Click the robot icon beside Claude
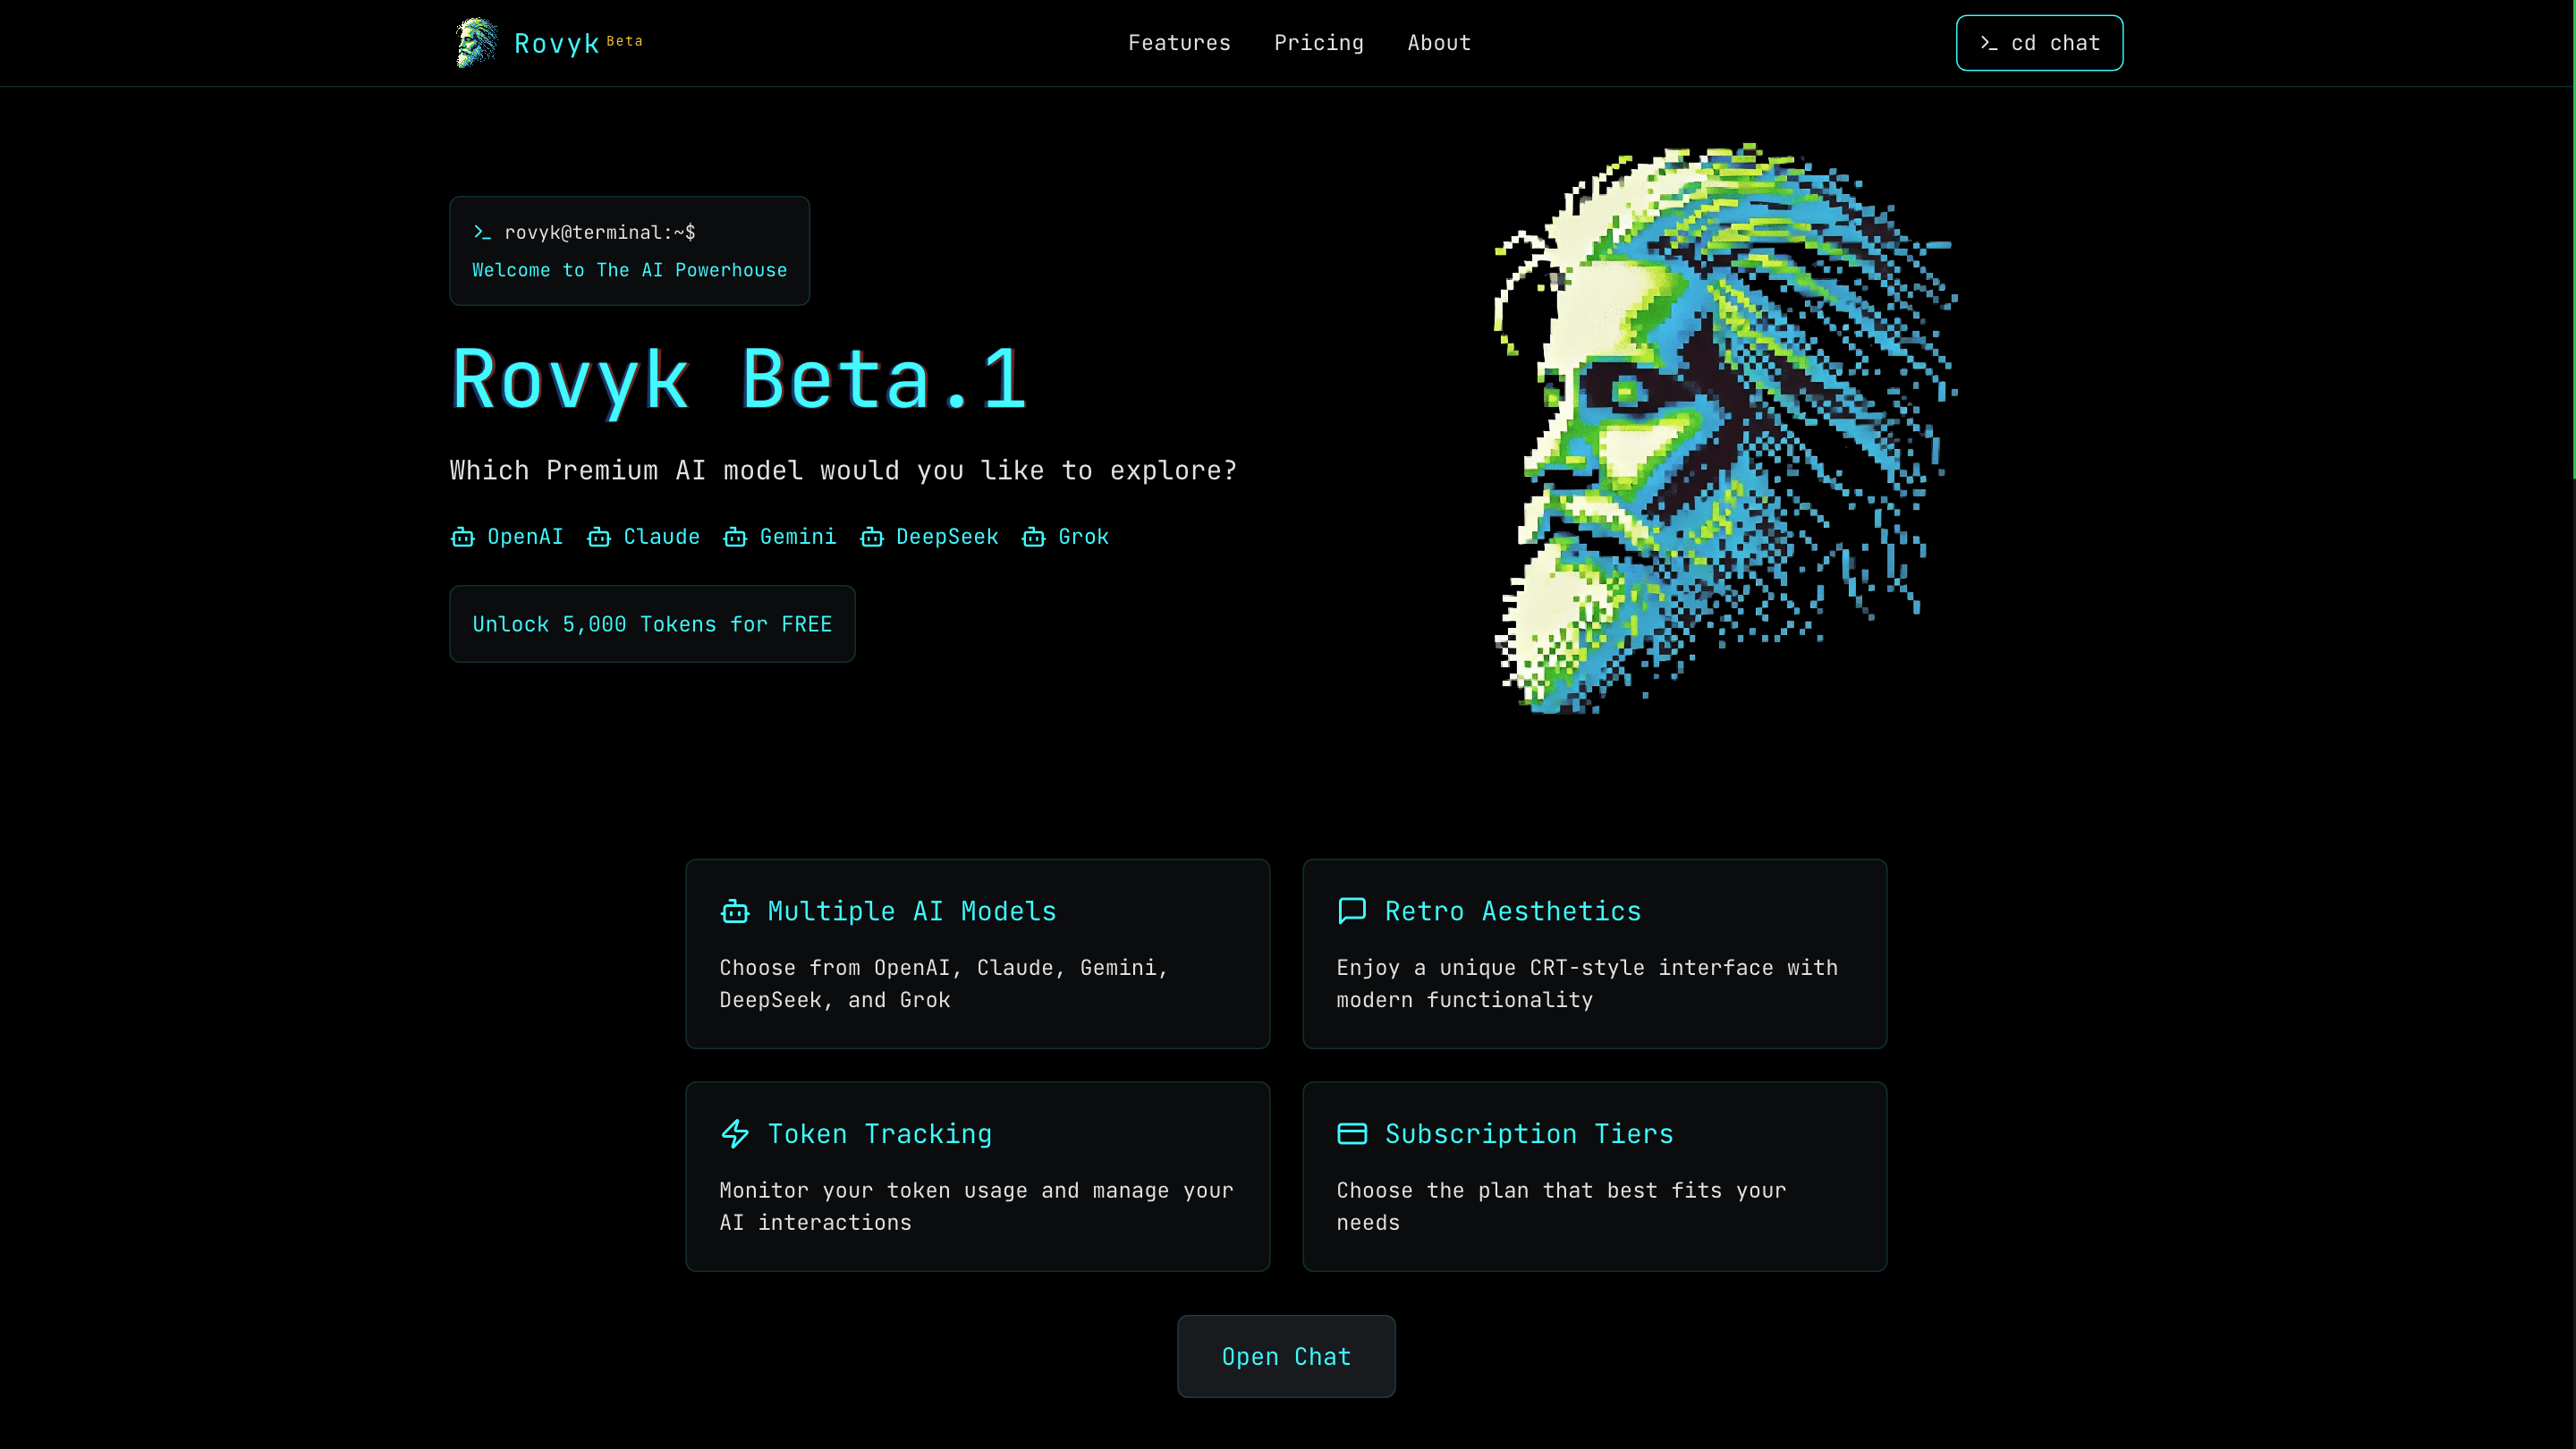 (x=598, y=537)
